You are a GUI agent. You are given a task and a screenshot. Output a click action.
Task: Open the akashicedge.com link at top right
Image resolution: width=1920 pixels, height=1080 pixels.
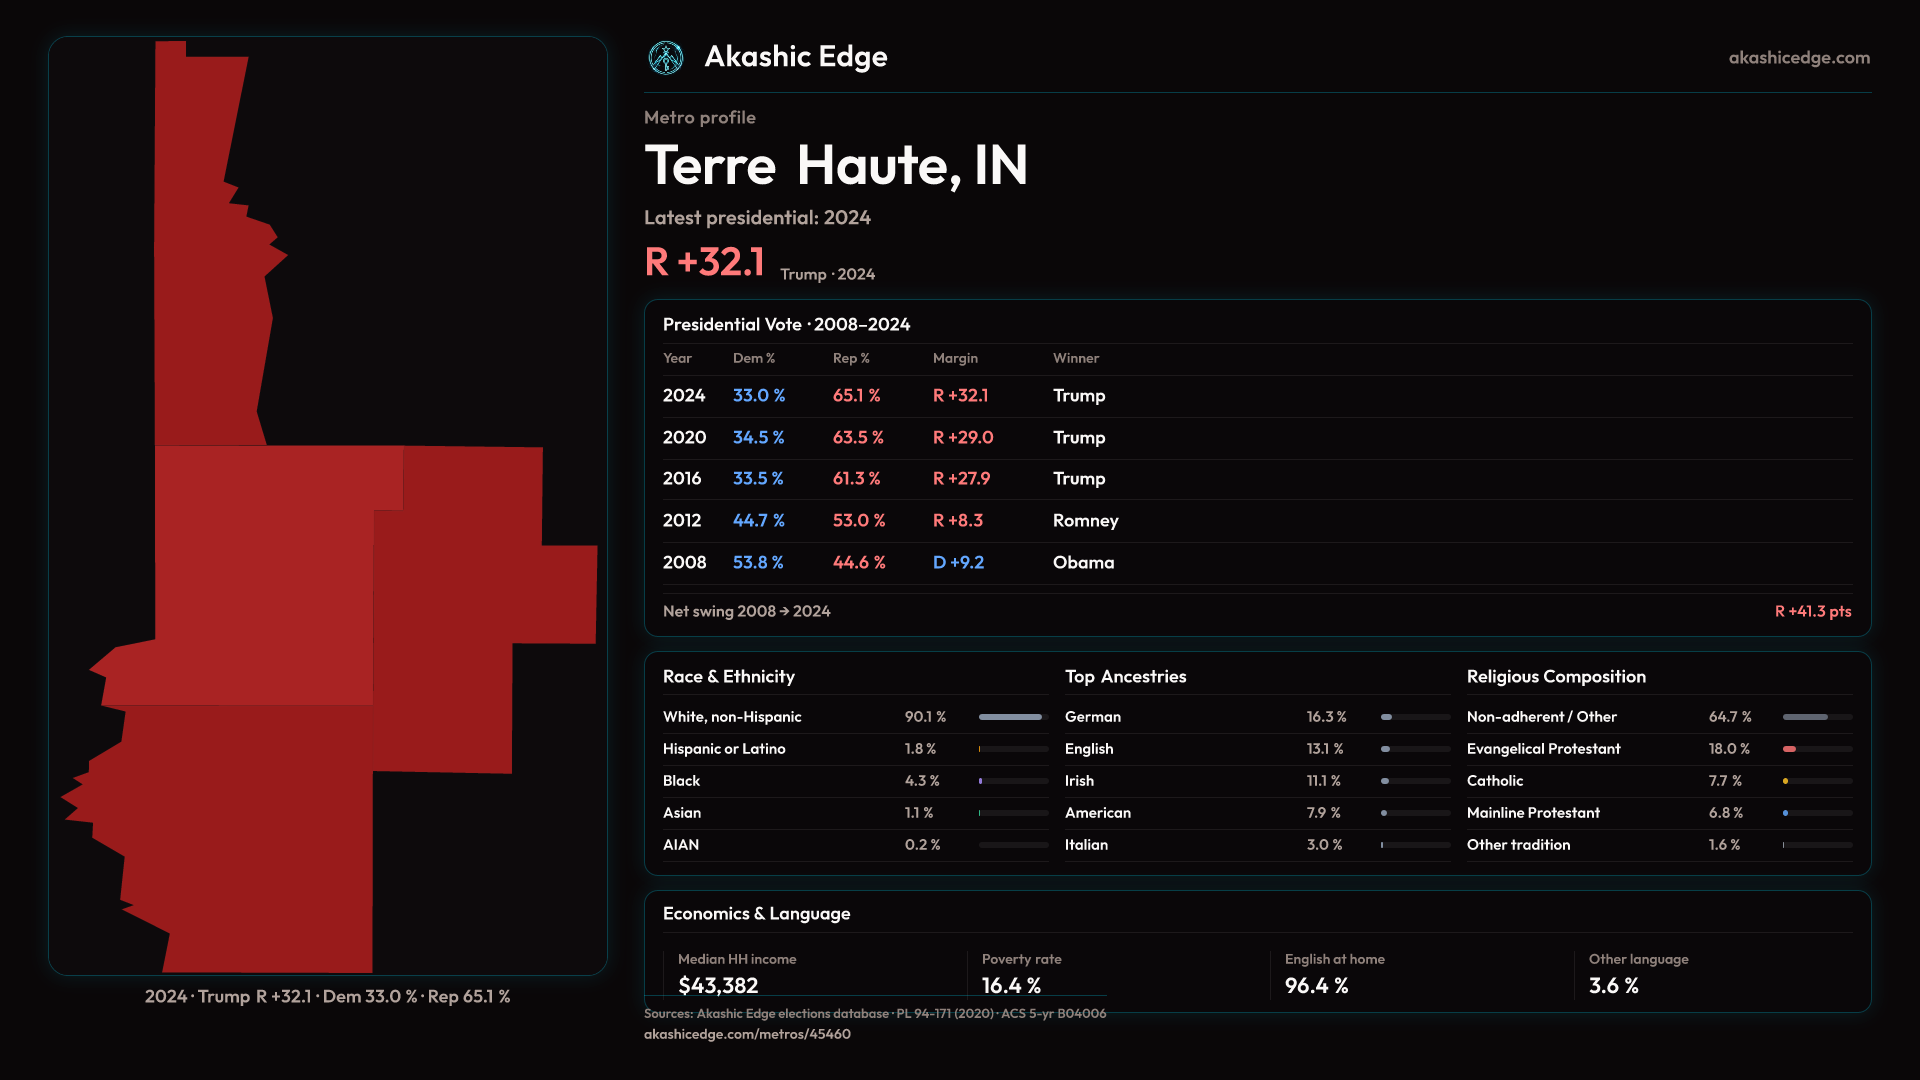[x=1798, y=58]
